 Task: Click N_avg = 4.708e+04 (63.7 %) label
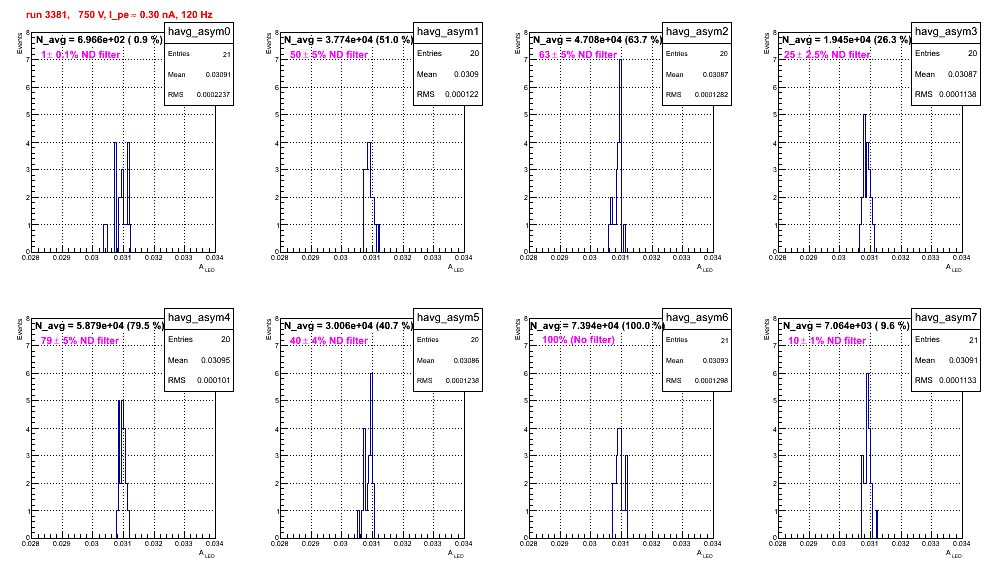597,39
